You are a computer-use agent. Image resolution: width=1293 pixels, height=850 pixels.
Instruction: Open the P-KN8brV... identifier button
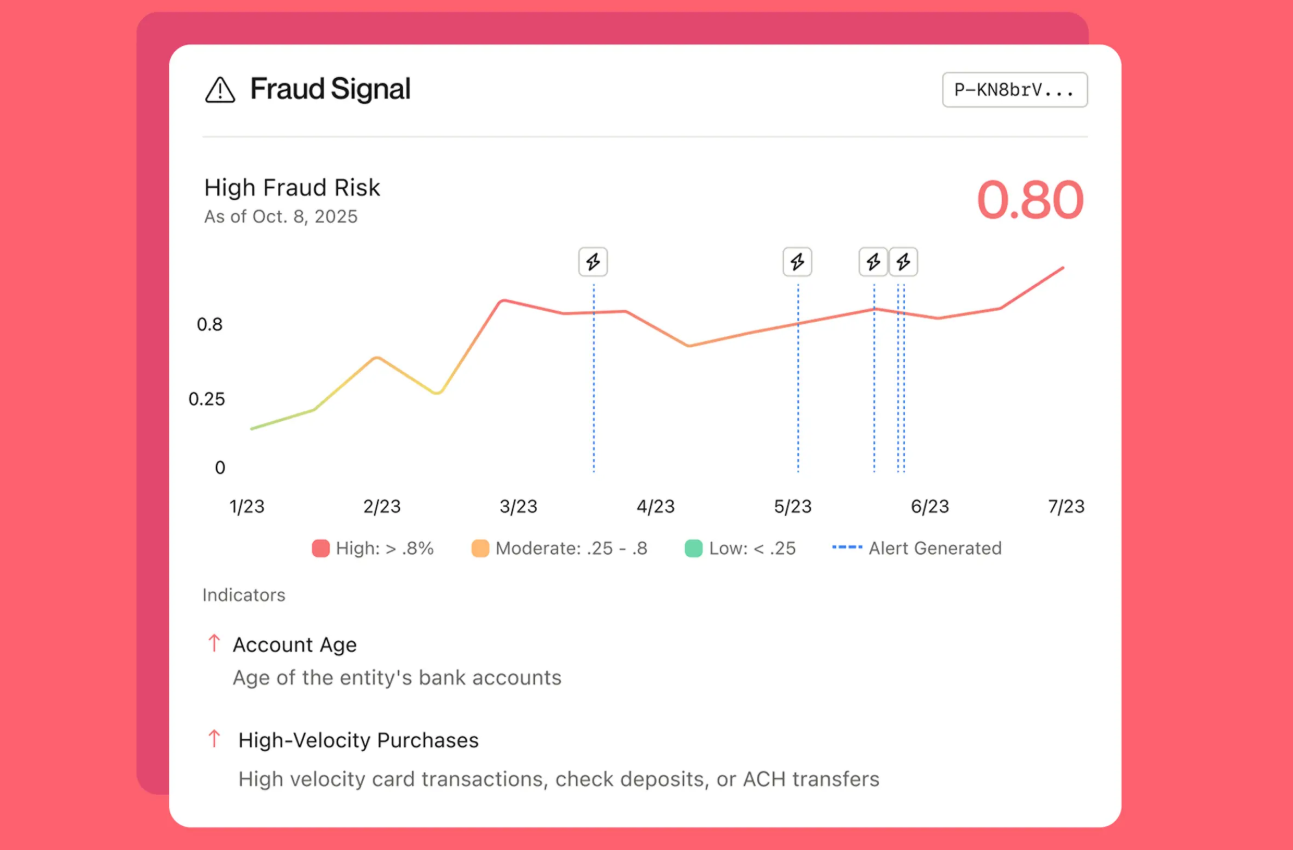[x=1014, y=90]
